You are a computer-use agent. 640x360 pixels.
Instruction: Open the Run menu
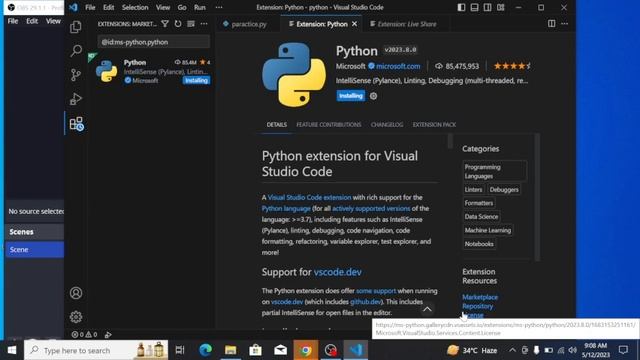tap(200, 7)
